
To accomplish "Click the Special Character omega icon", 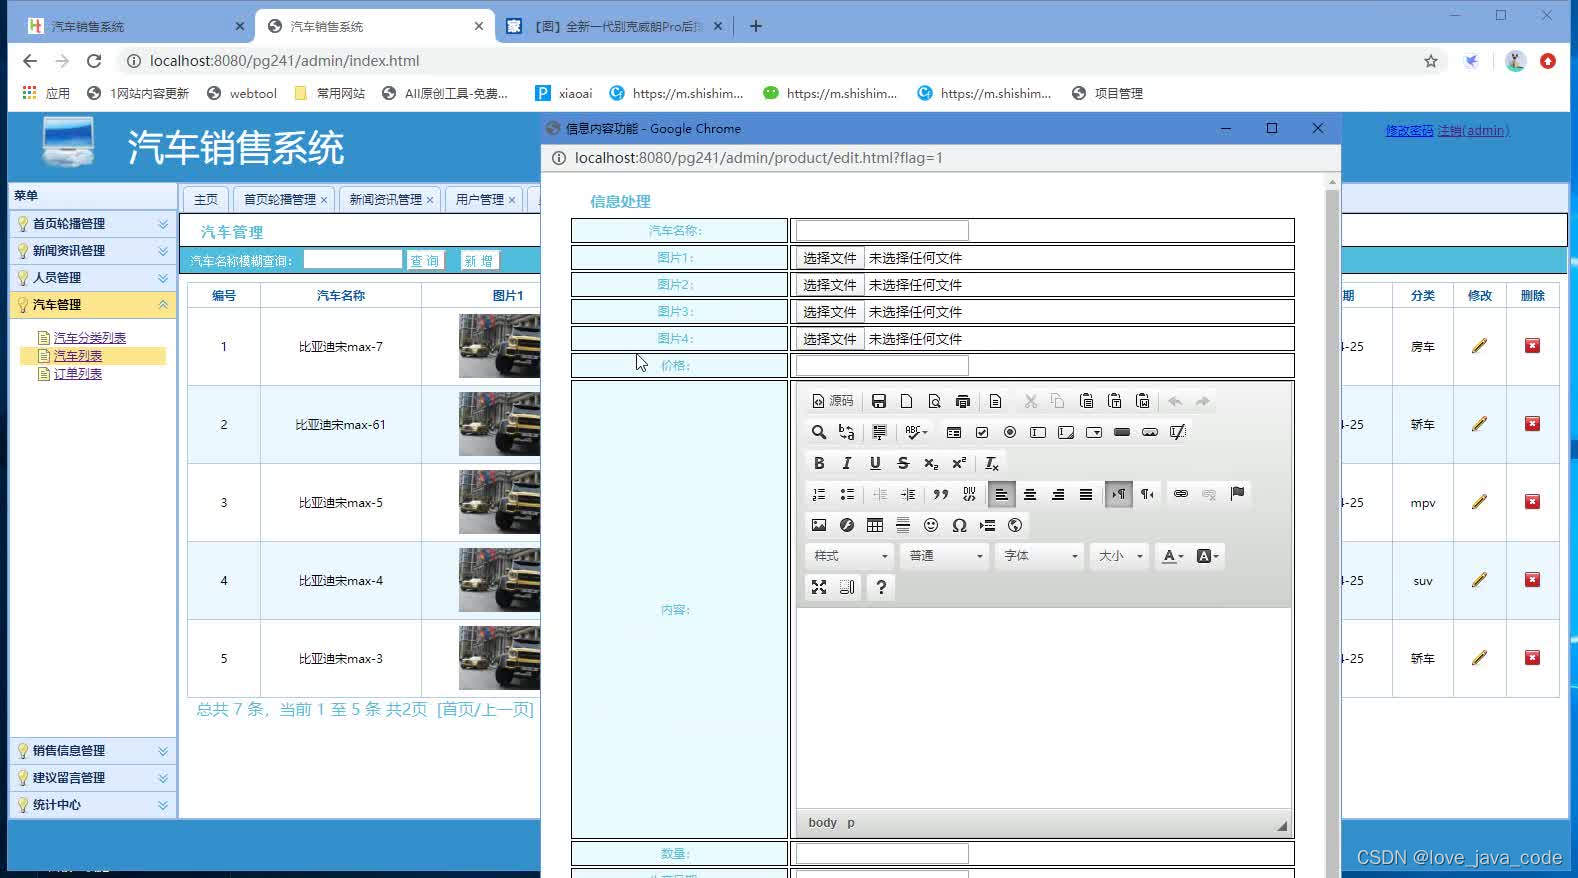I will tap(959, 525).
